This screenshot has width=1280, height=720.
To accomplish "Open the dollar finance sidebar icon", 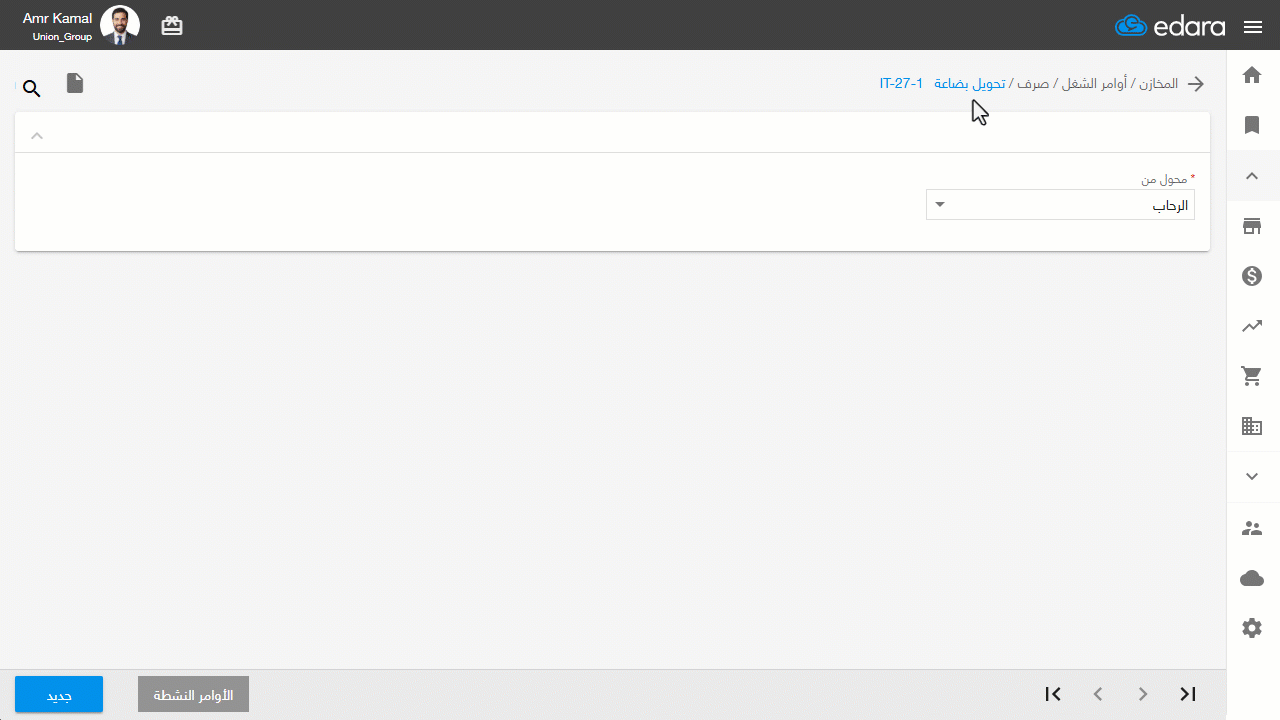I will click(1252, 276).
